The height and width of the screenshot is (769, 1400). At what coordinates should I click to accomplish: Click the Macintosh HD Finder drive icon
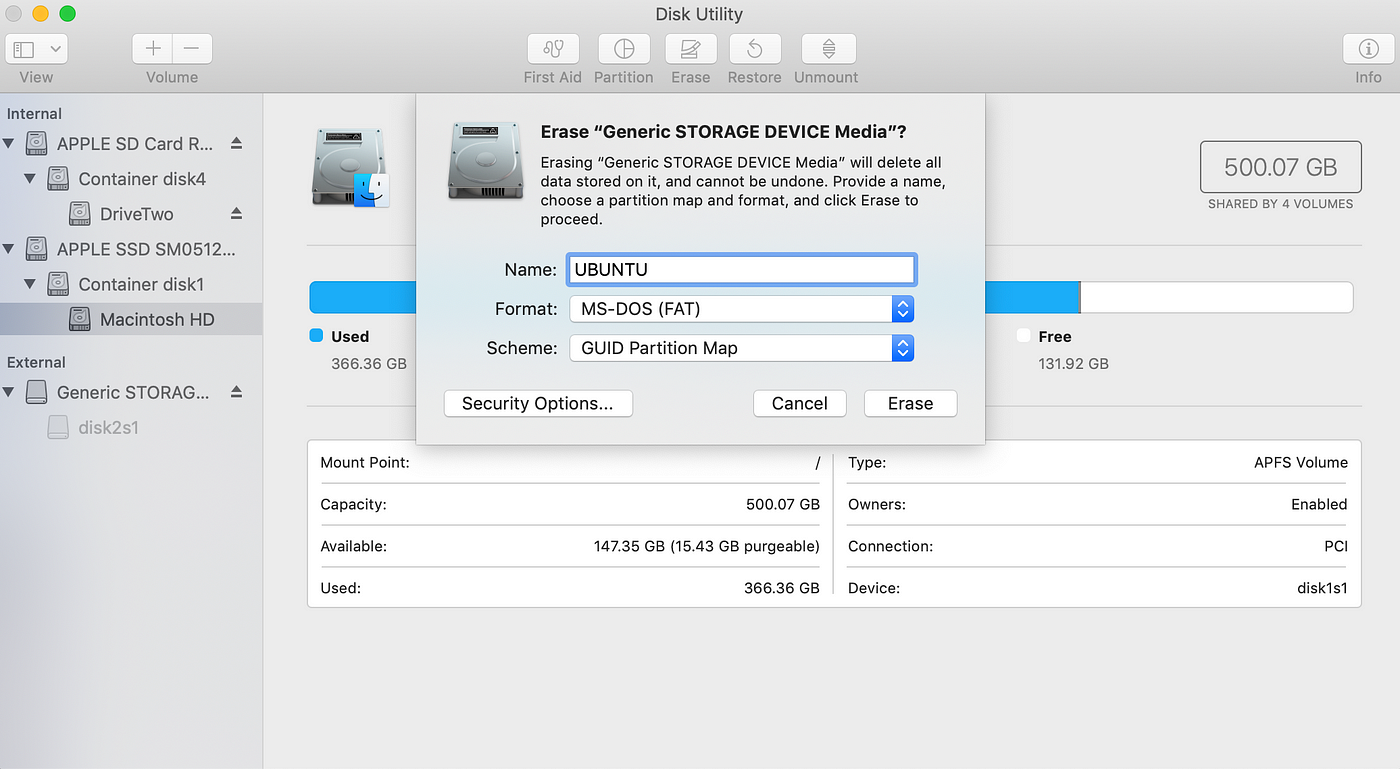tap(352, 167)
